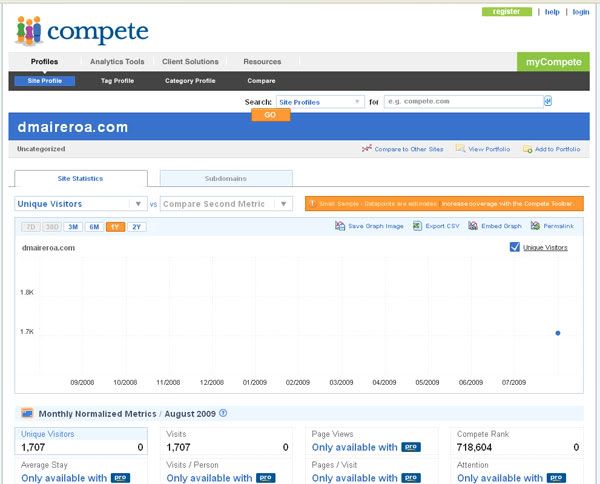600x484 pixels.
Task: Click the Permalink icon
Action: pos(535,226)
